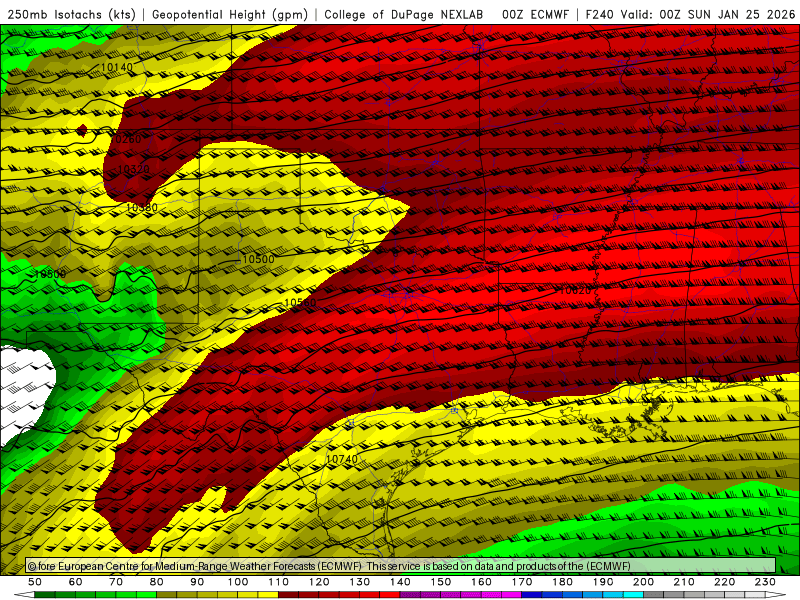Click the 10320 height contour label
This screenshot has height=600, width=800.
coord(134,169)
